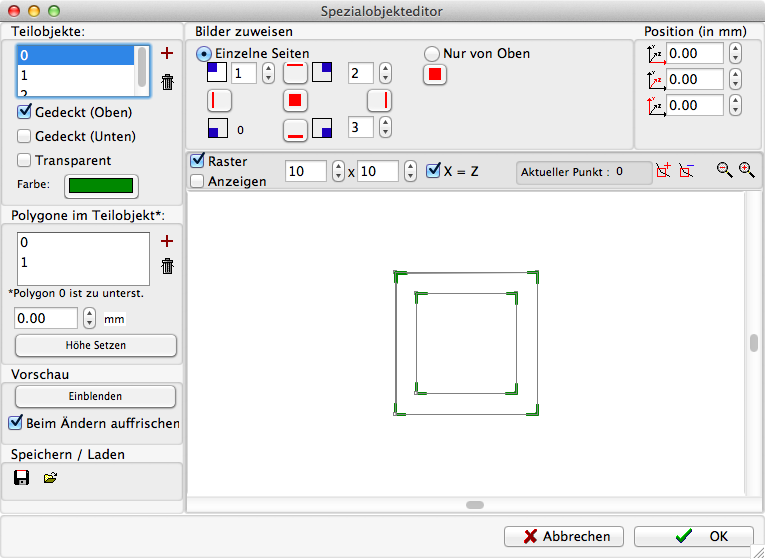
Task: Click the open folder load icon
Action: pos(50,478)
